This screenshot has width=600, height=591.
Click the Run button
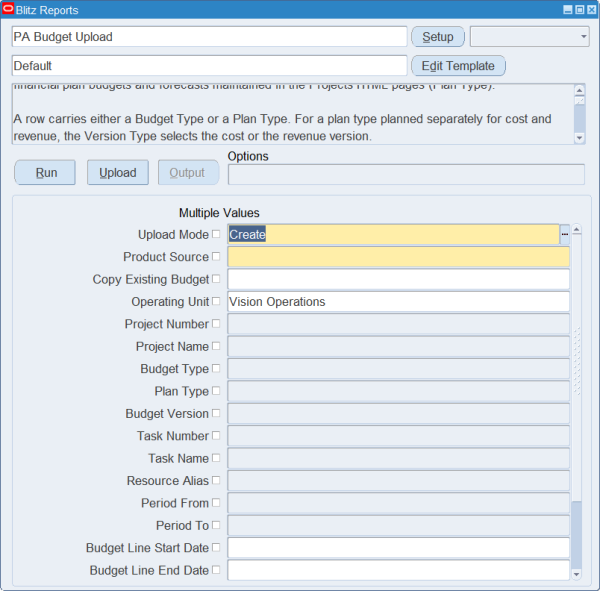coord(45,173)
